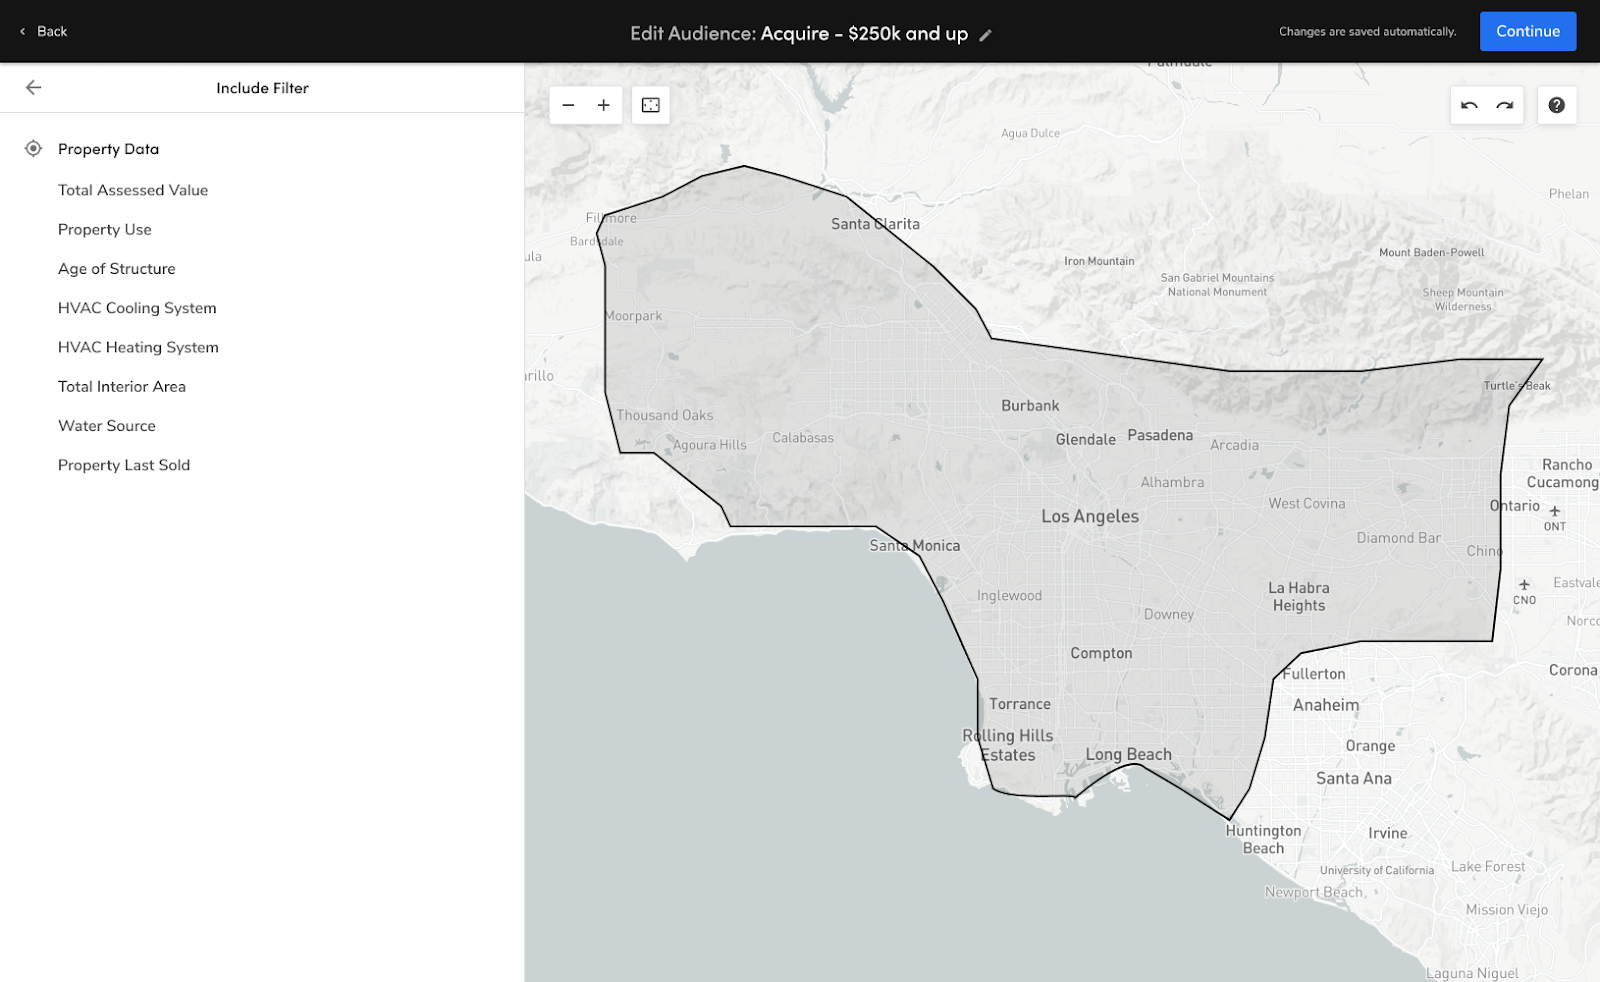Choose HVAC Cooling System filter
This screenshot has width=1600, height=982.
tap(137, 308)
